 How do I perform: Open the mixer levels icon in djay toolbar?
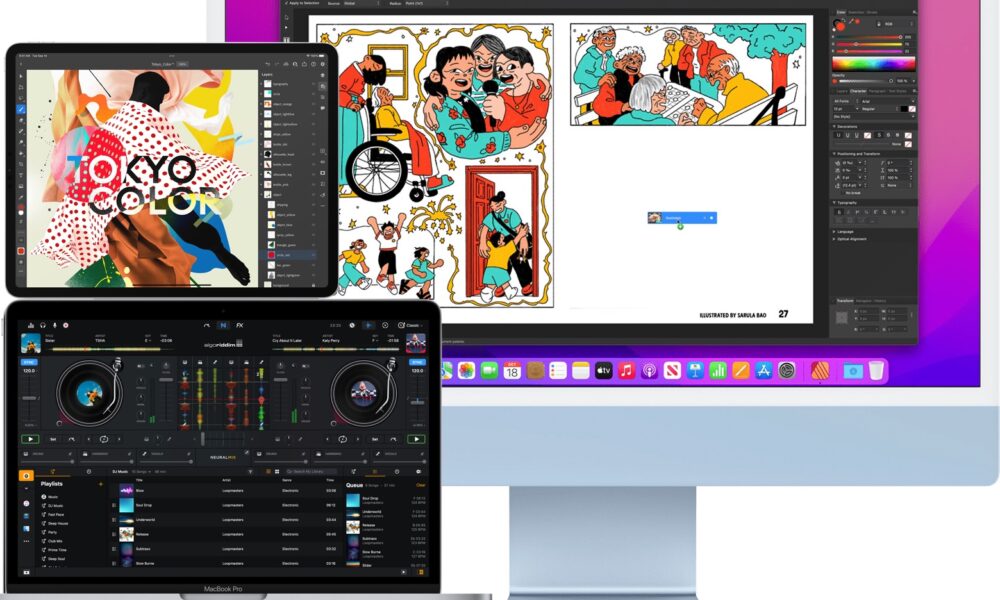[x=31, y=325]
